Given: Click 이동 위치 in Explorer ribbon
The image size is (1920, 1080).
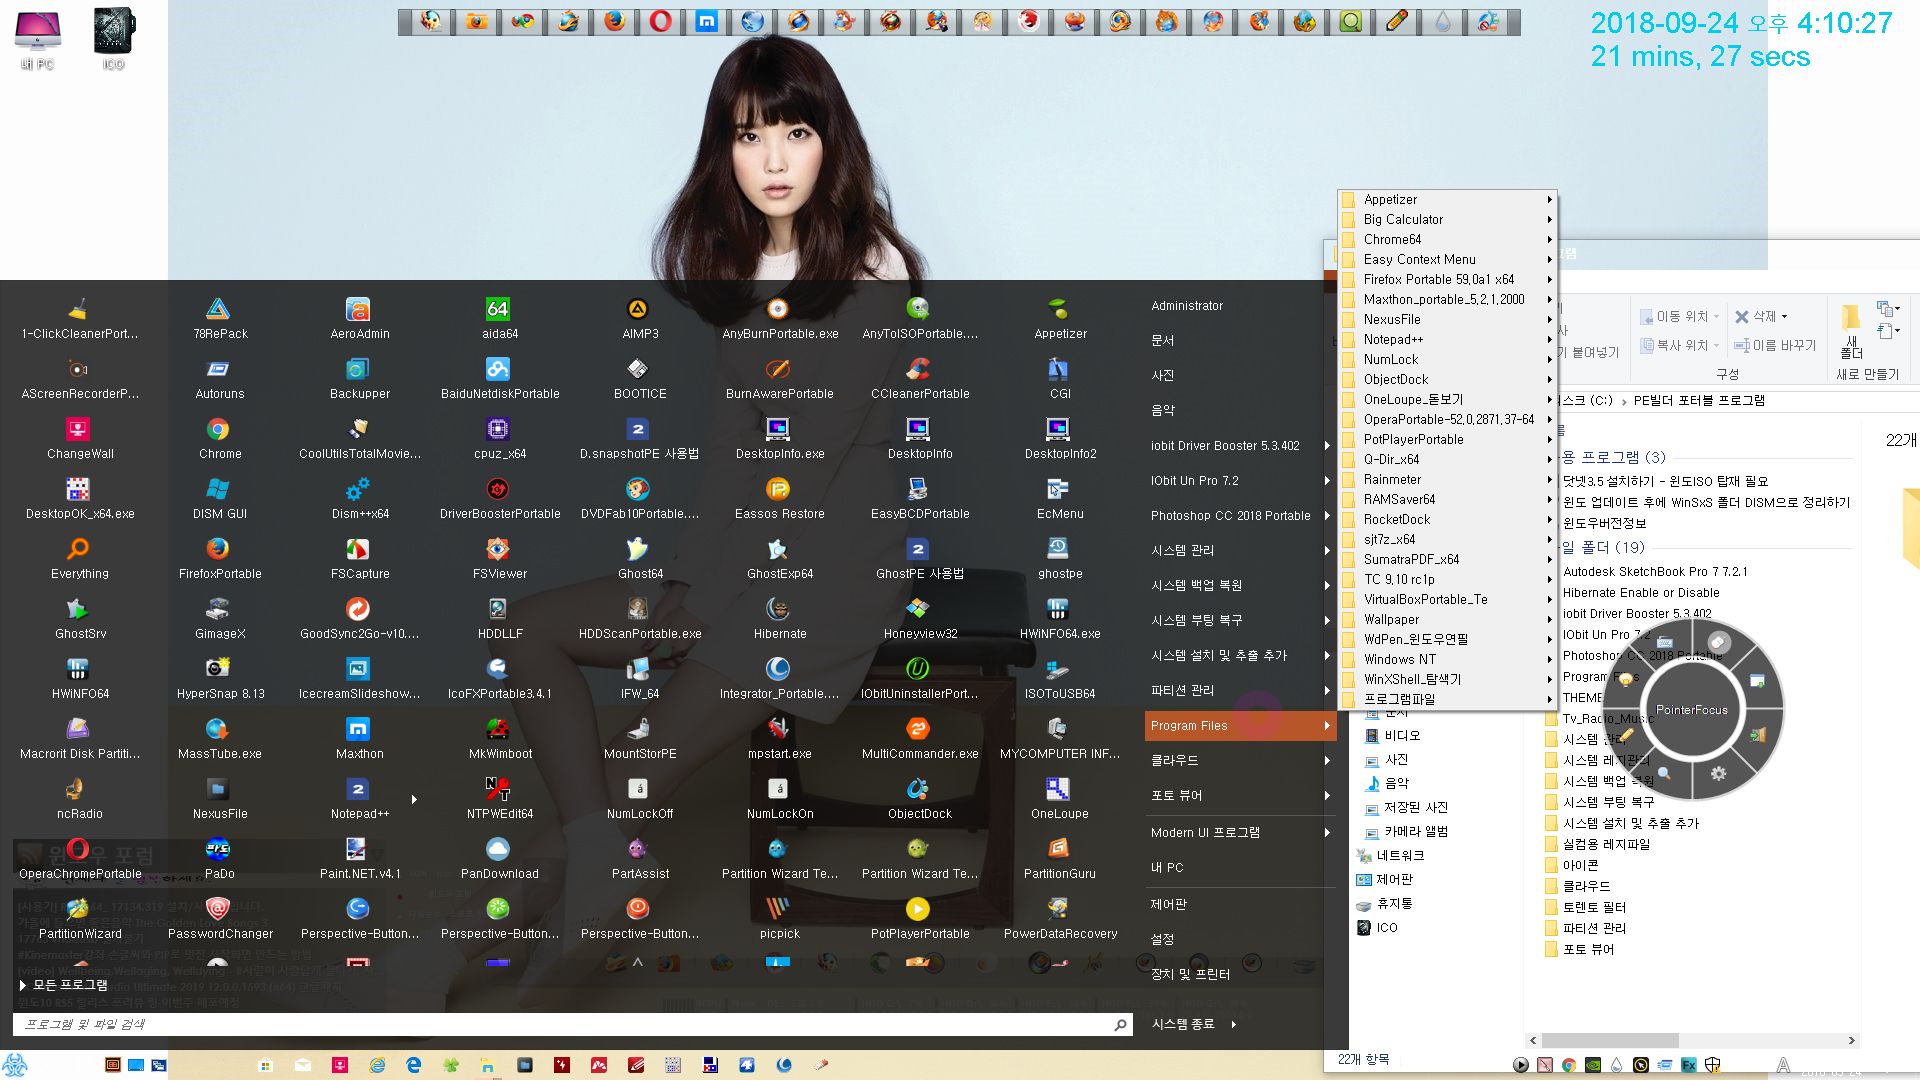Looking at the screenshot, I should click(x=1680, y=317).
